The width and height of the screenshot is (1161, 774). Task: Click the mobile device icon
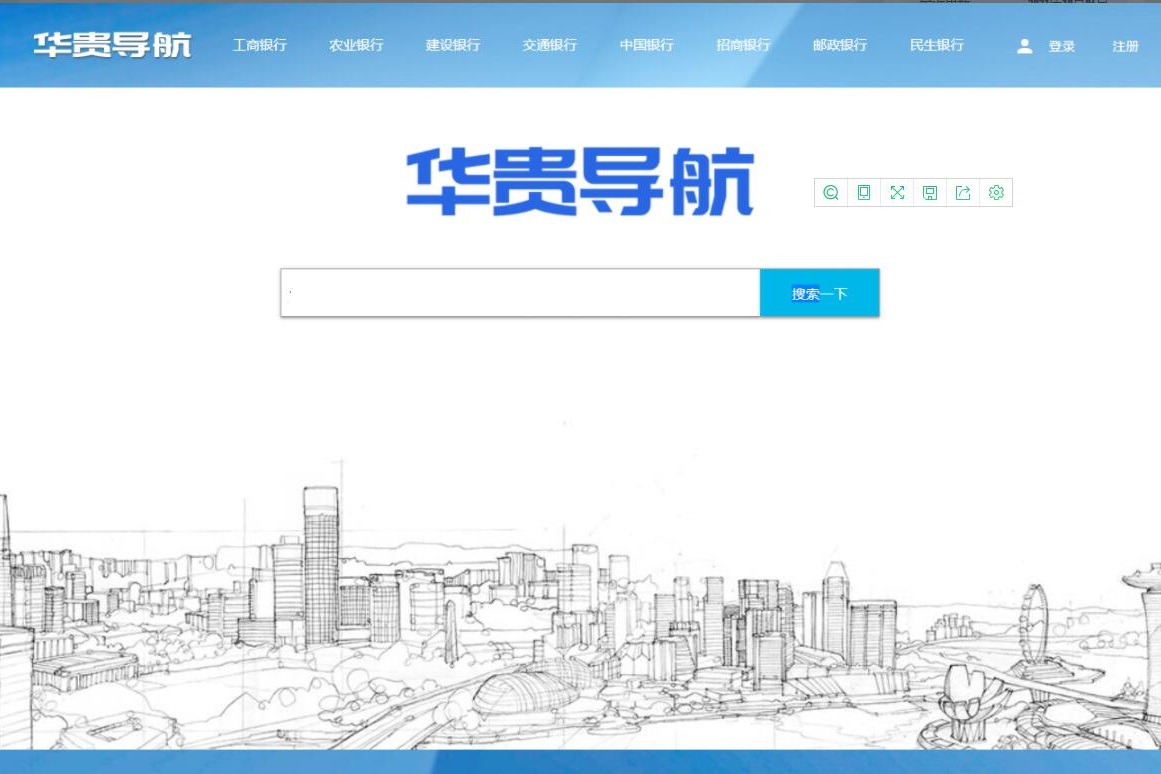point(864,192)
